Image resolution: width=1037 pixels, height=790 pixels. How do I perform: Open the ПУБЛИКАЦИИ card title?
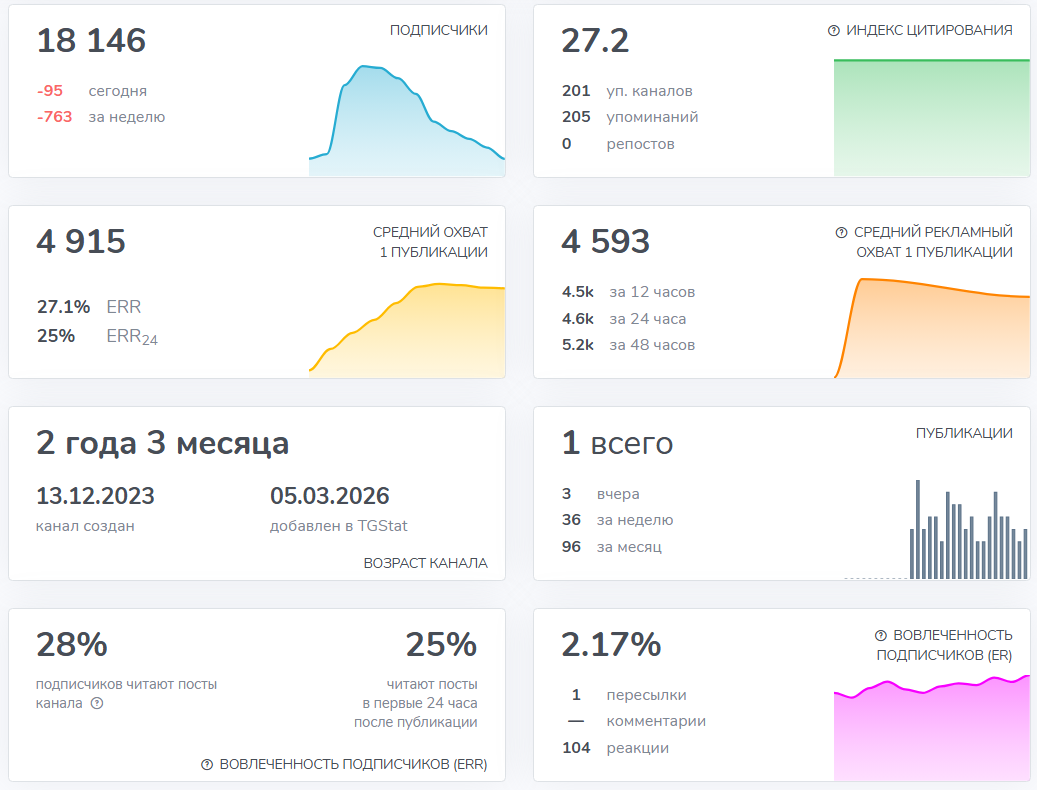964,433
